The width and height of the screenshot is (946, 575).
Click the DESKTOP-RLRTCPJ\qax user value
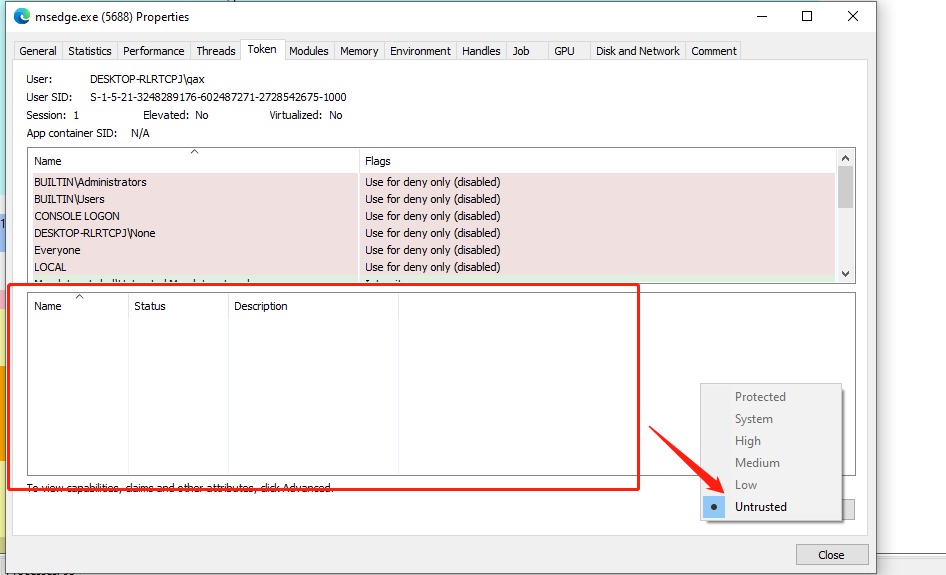point(147,79)
